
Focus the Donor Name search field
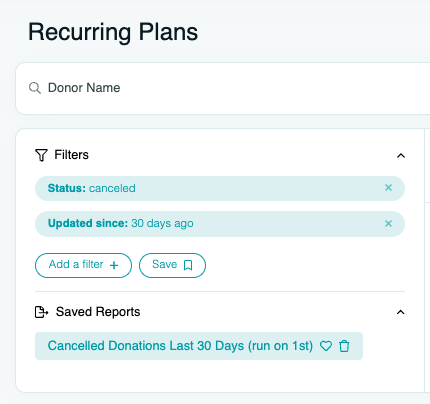coord(223,88)
